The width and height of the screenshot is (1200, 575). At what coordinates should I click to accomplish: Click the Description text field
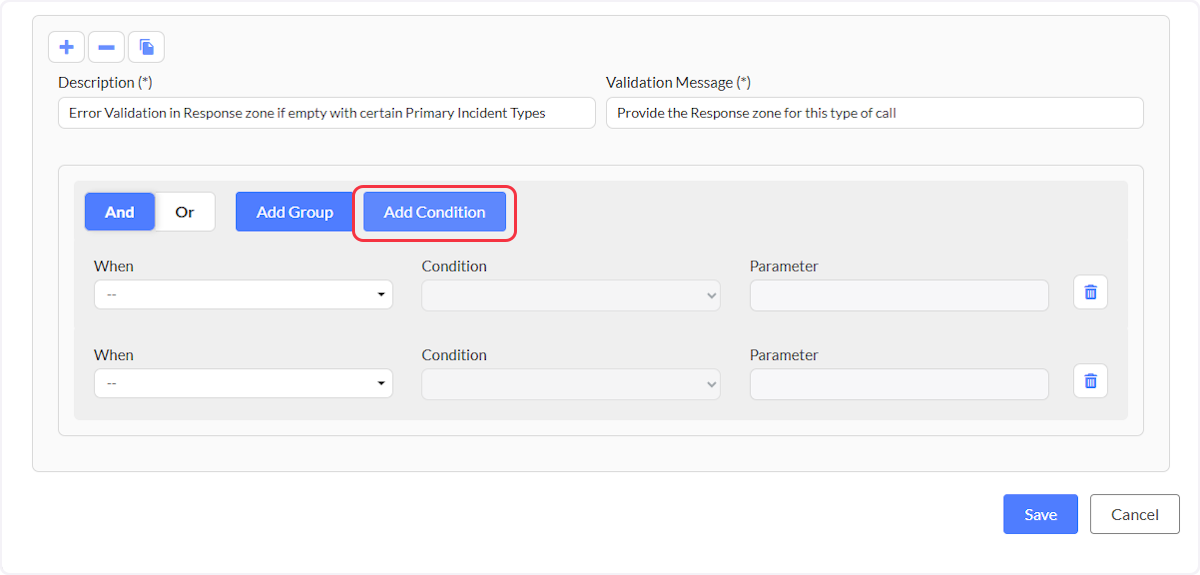pos(327,113)
